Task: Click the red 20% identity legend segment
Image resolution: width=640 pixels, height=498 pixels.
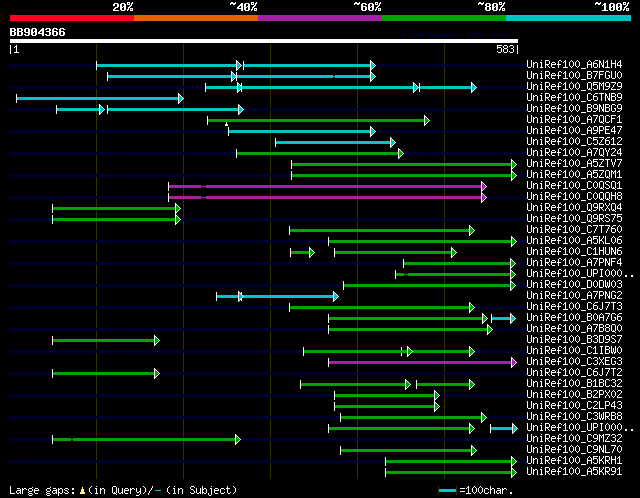Action: [72, 18]
